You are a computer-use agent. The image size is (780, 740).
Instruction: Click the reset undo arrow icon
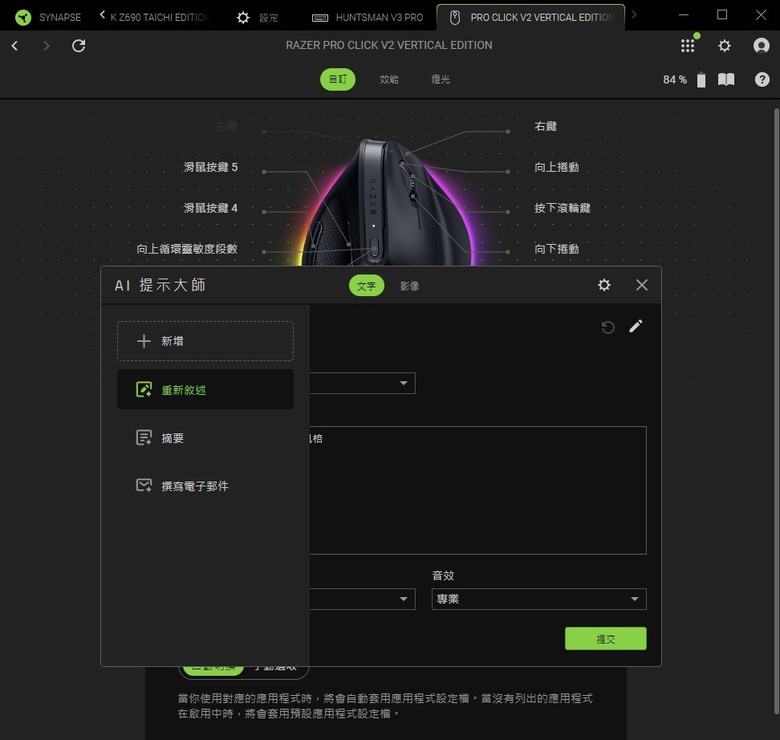point(608,327)
